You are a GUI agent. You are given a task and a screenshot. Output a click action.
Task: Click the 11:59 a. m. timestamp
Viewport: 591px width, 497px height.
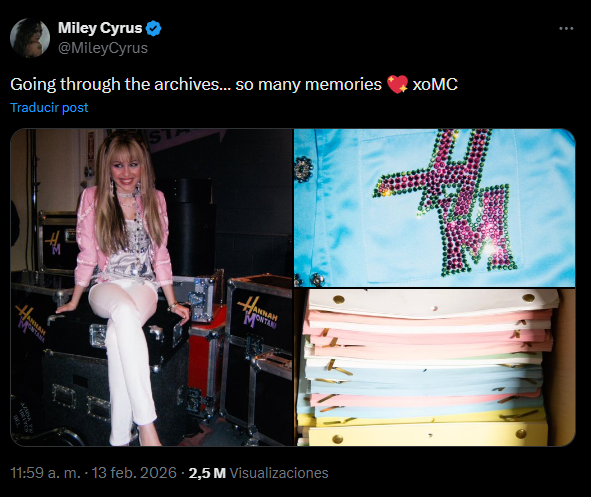(46, 473)
